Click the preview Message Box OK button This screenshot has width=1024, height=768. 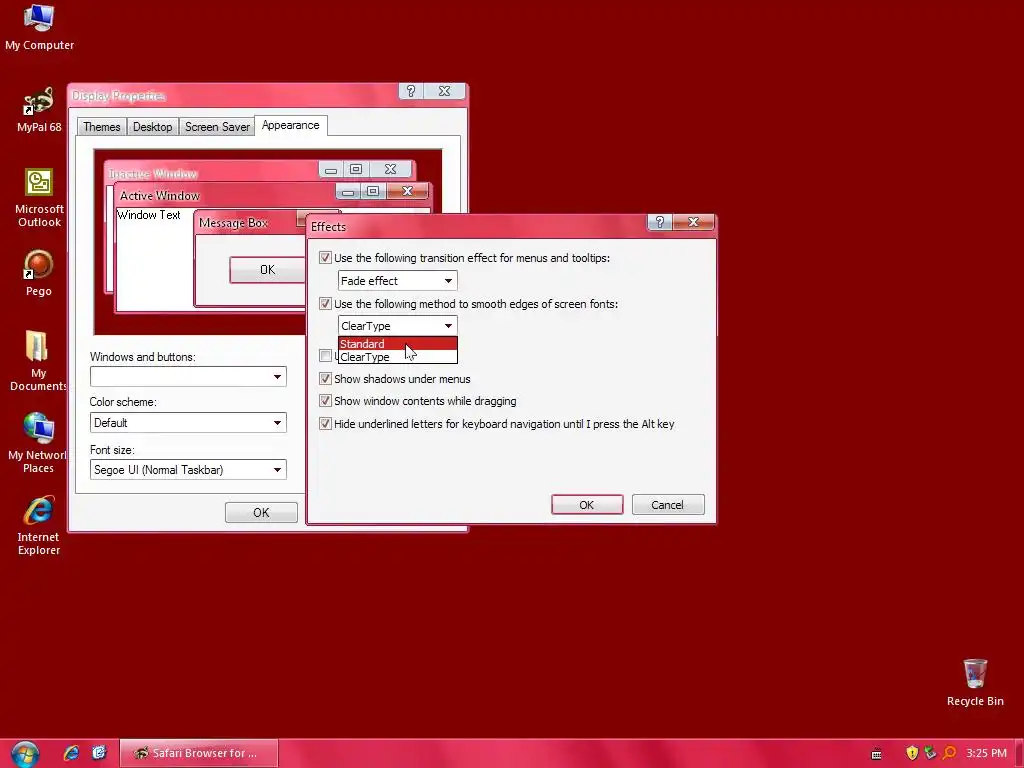[x=267, y=270]
